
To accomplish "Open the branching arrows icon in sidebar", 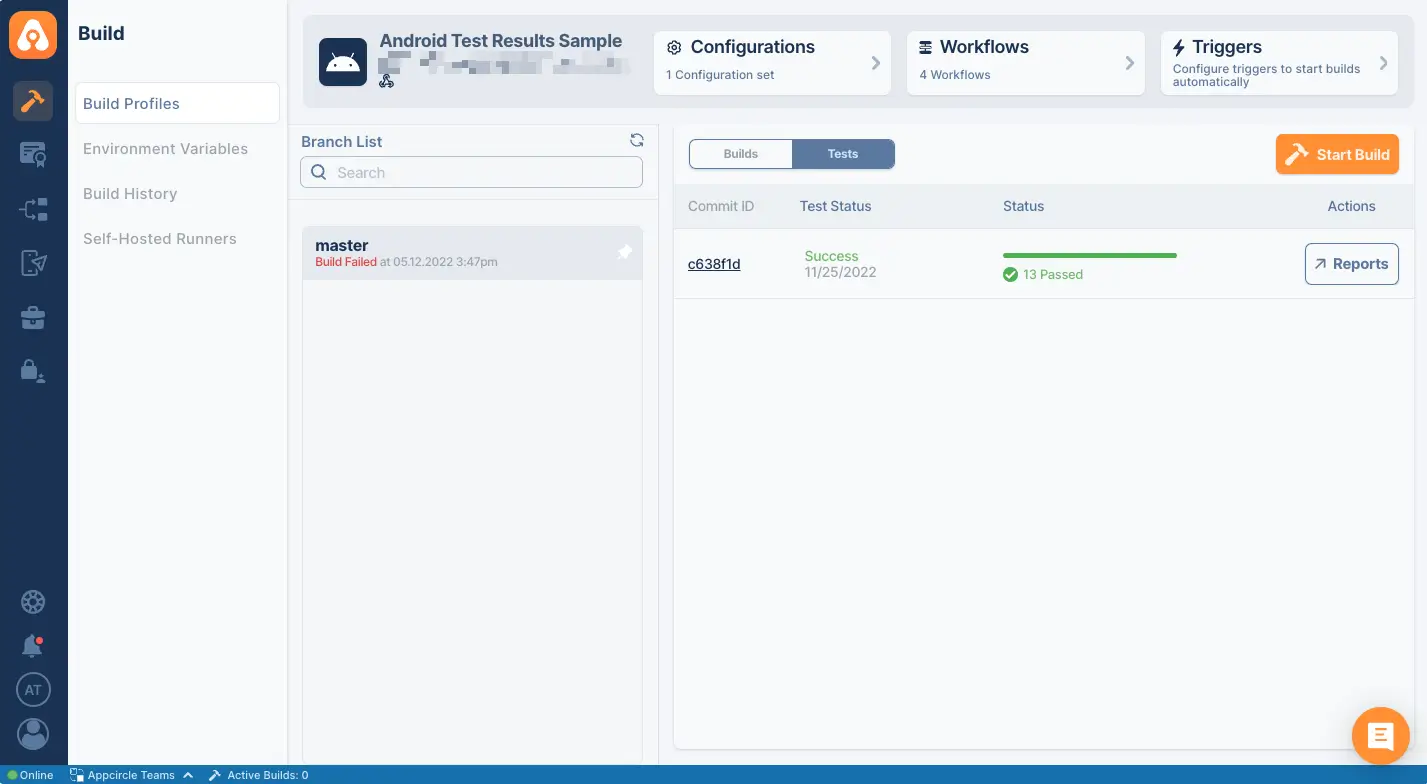I will click(x=33, y=209).
